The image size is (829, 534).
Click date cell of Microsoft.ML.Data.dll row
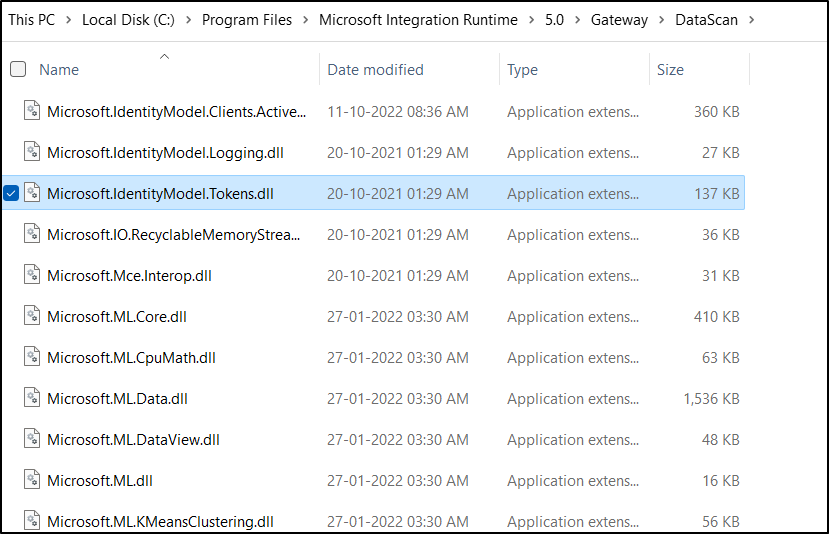click(x=398, y=399)
